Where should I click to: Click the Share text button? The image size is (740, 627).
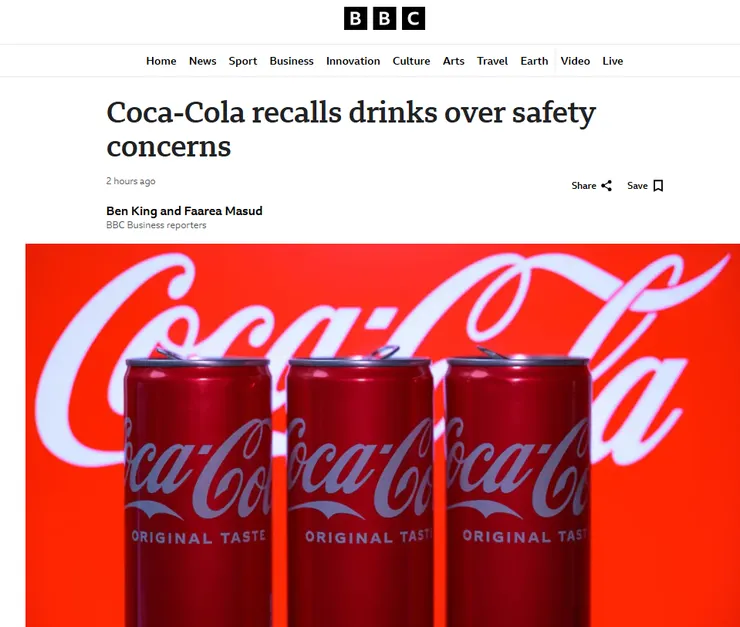(x=584, y=186)
